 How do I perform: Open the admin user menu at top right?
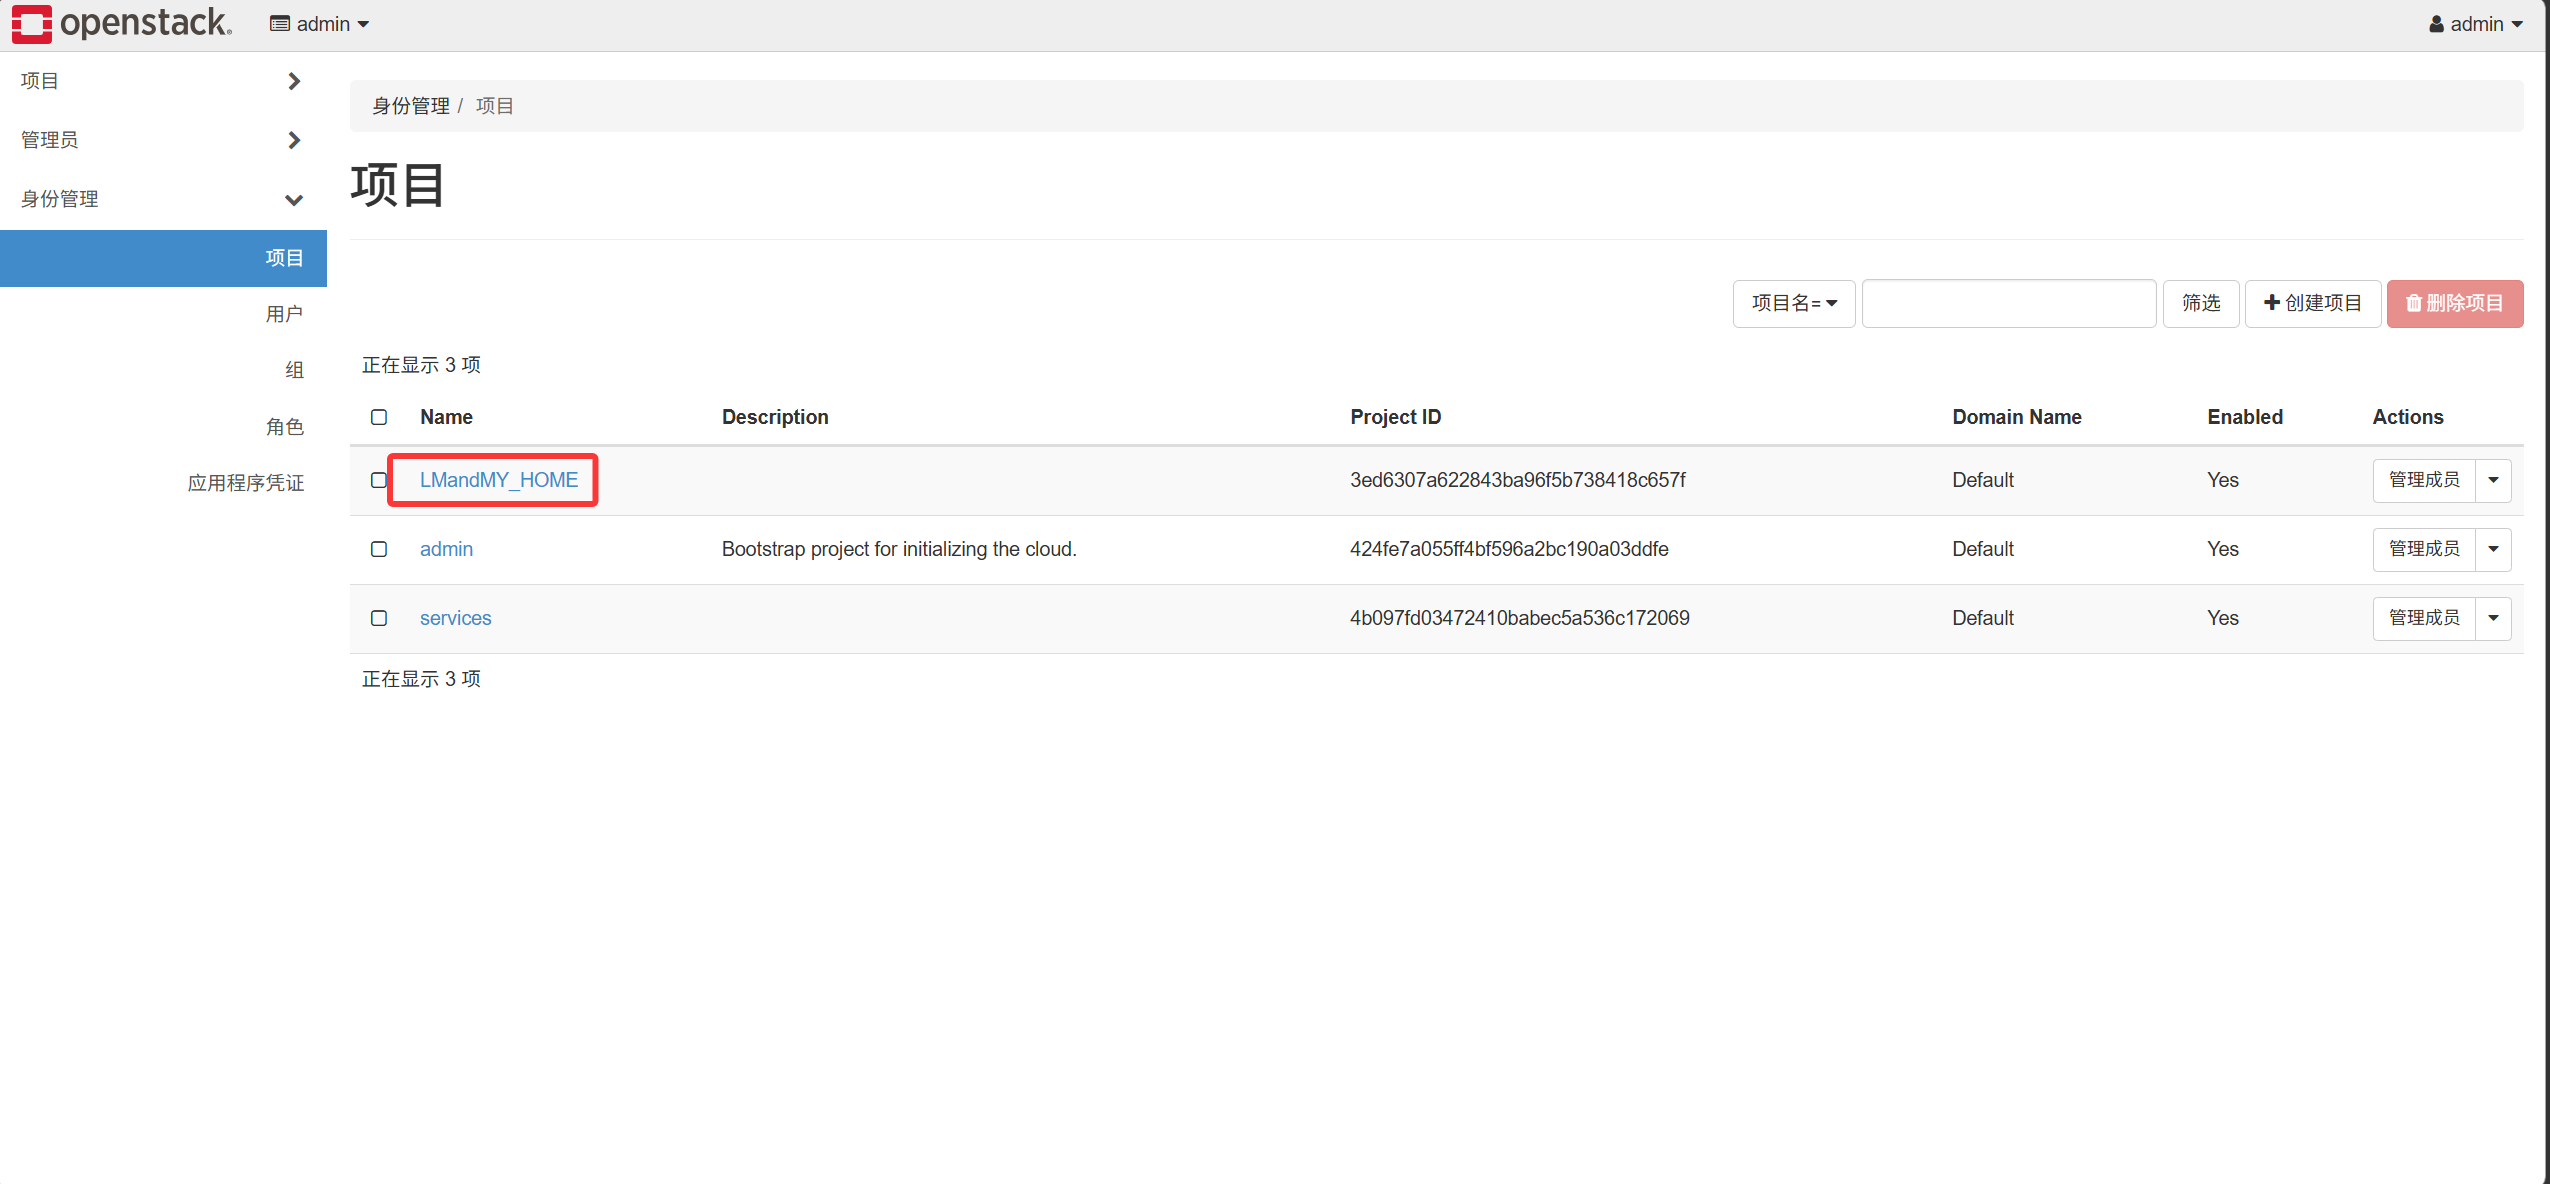coord(2476,24)
